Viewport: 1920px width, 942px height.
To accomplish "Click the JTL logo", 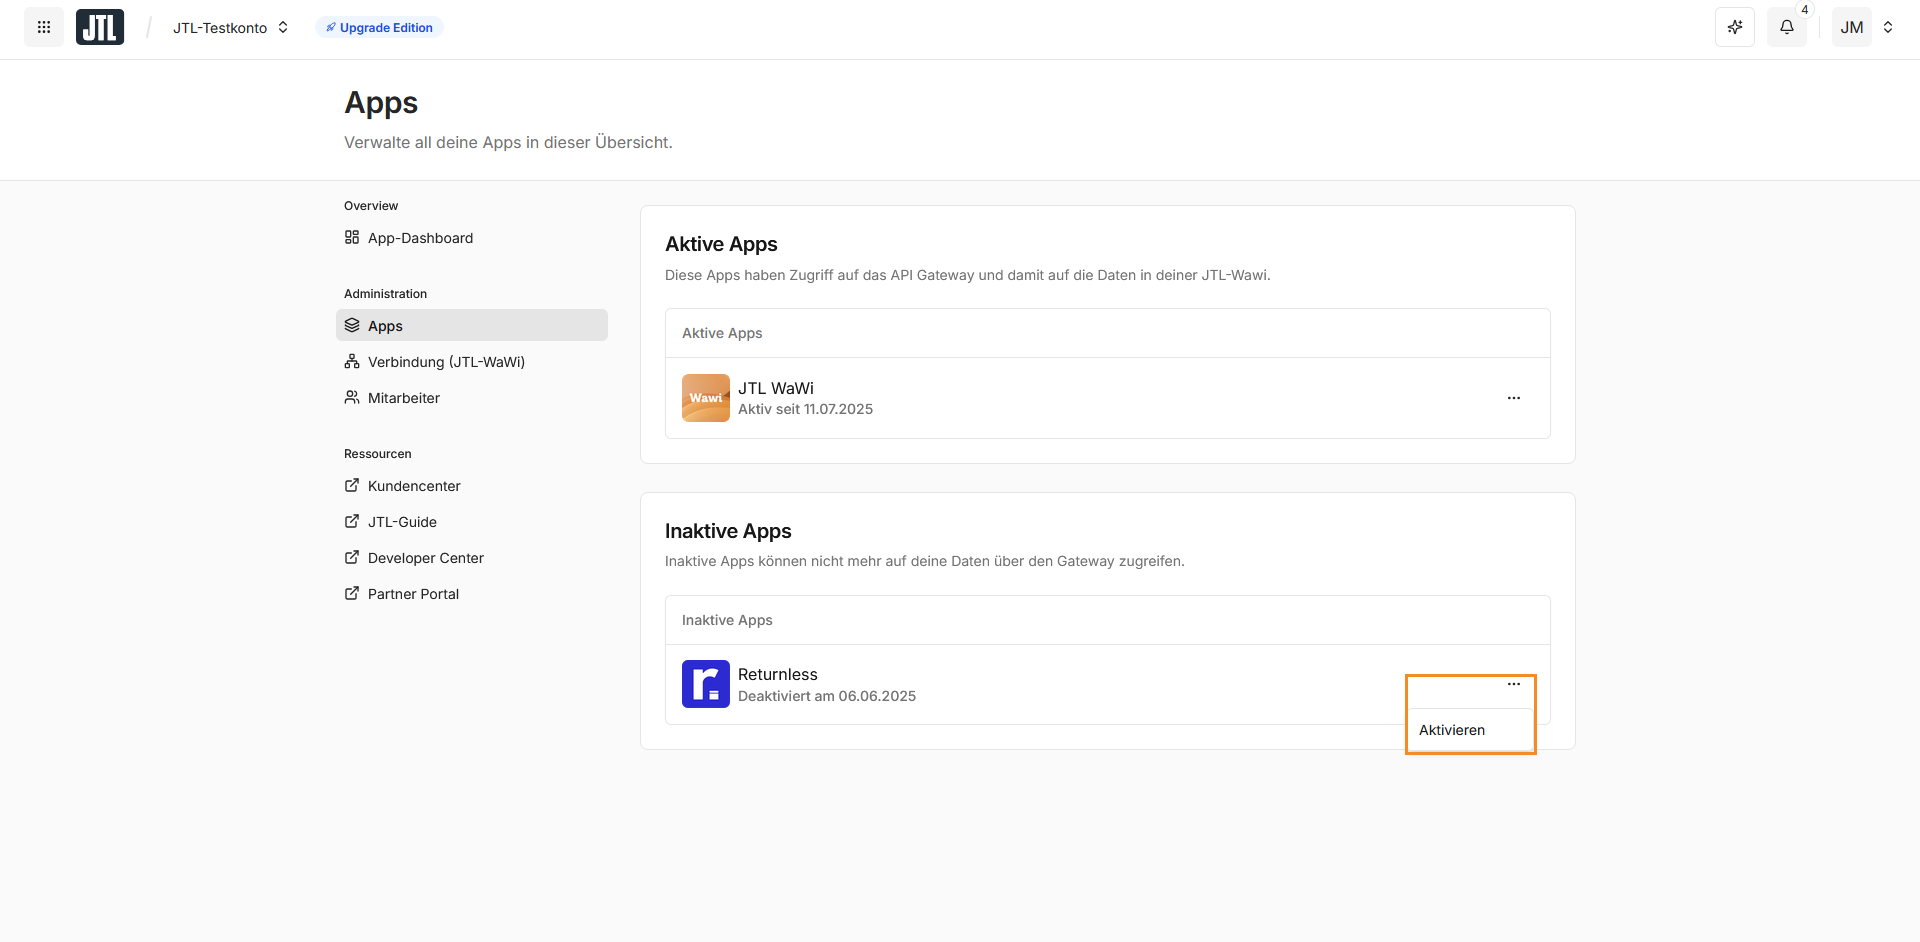I will coord(100,27).
